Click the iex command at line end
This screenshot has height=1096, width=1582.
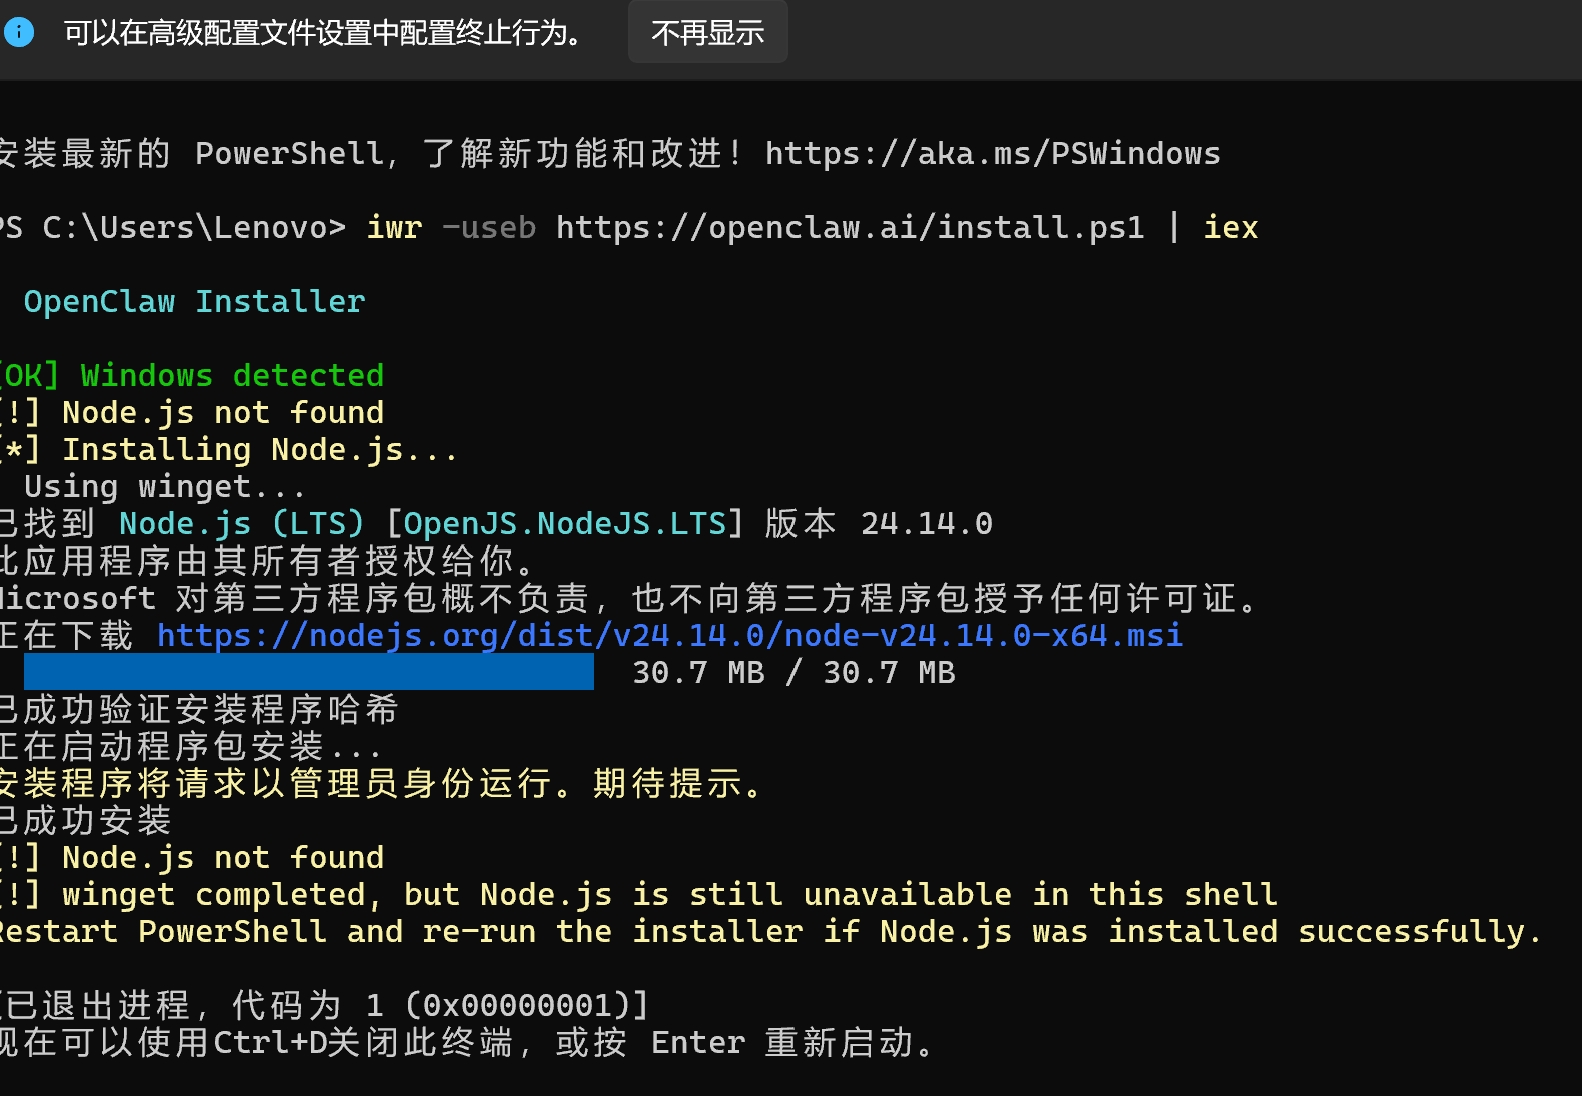point(1230,228)
